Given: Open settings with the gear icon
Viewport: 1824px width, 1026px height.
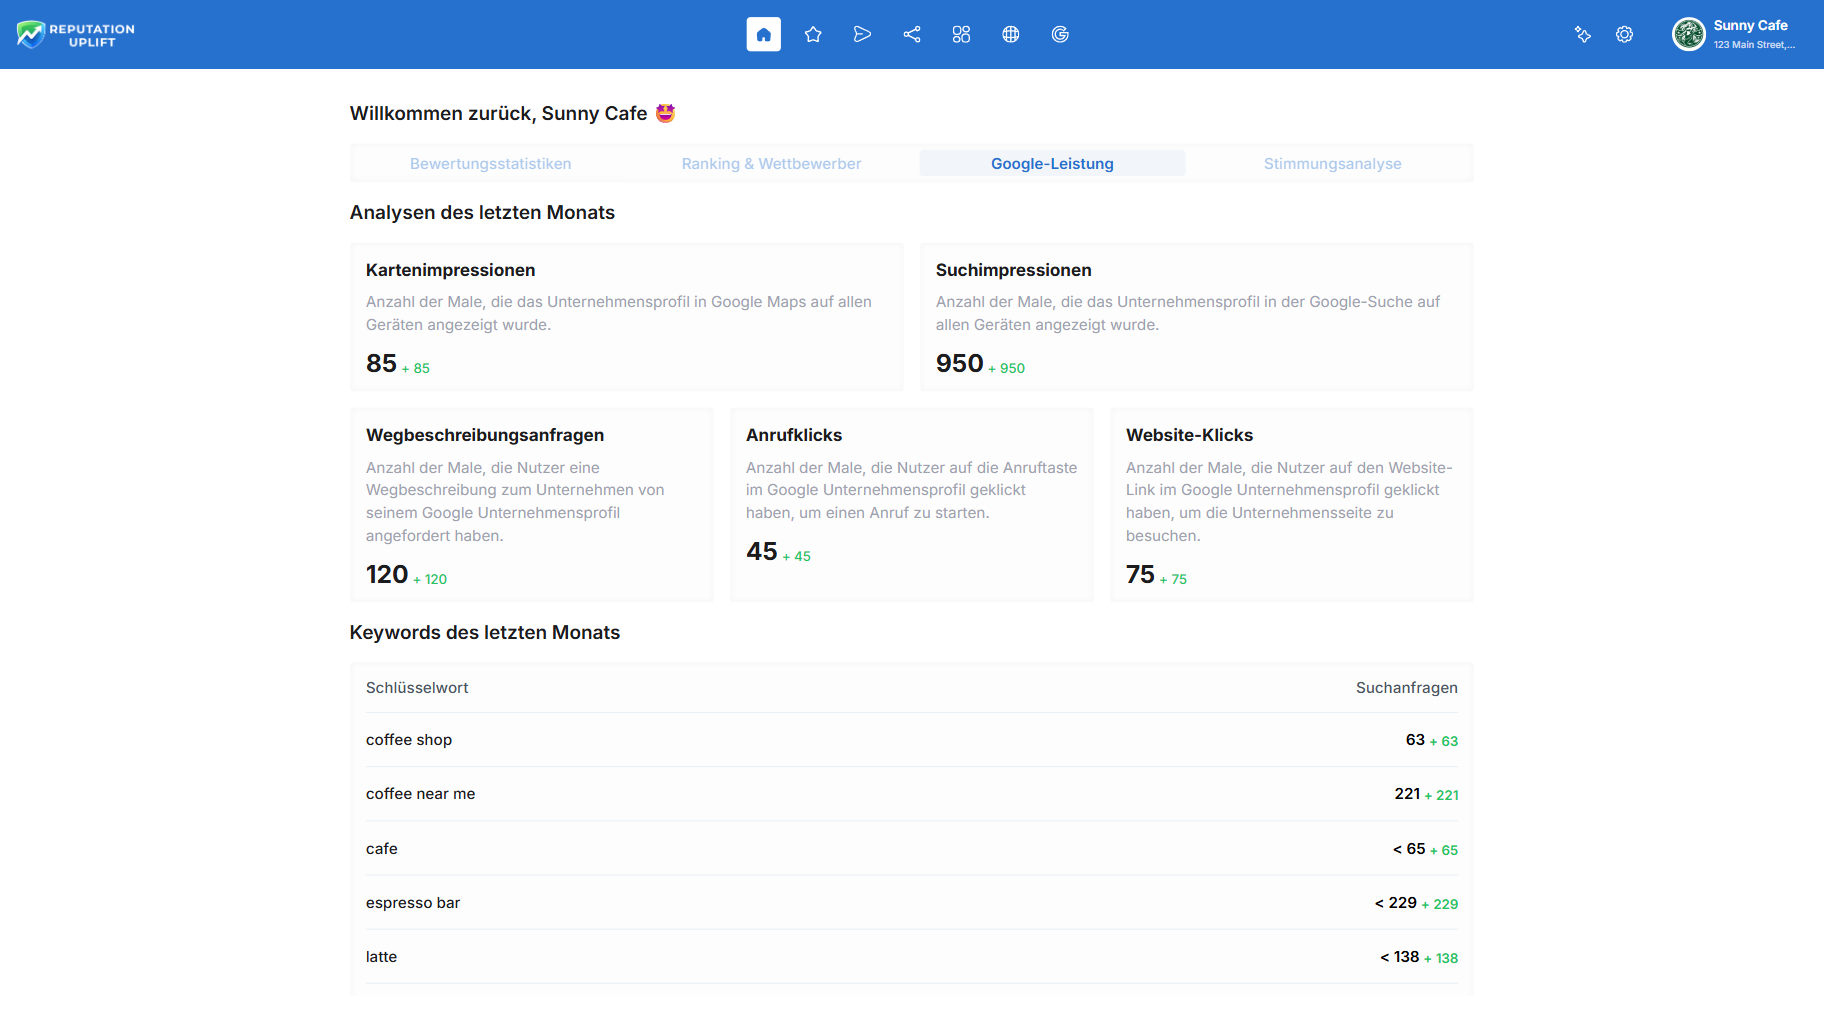Looking at the screenshot, I should pyautogui.click(x=1624, y=34).
